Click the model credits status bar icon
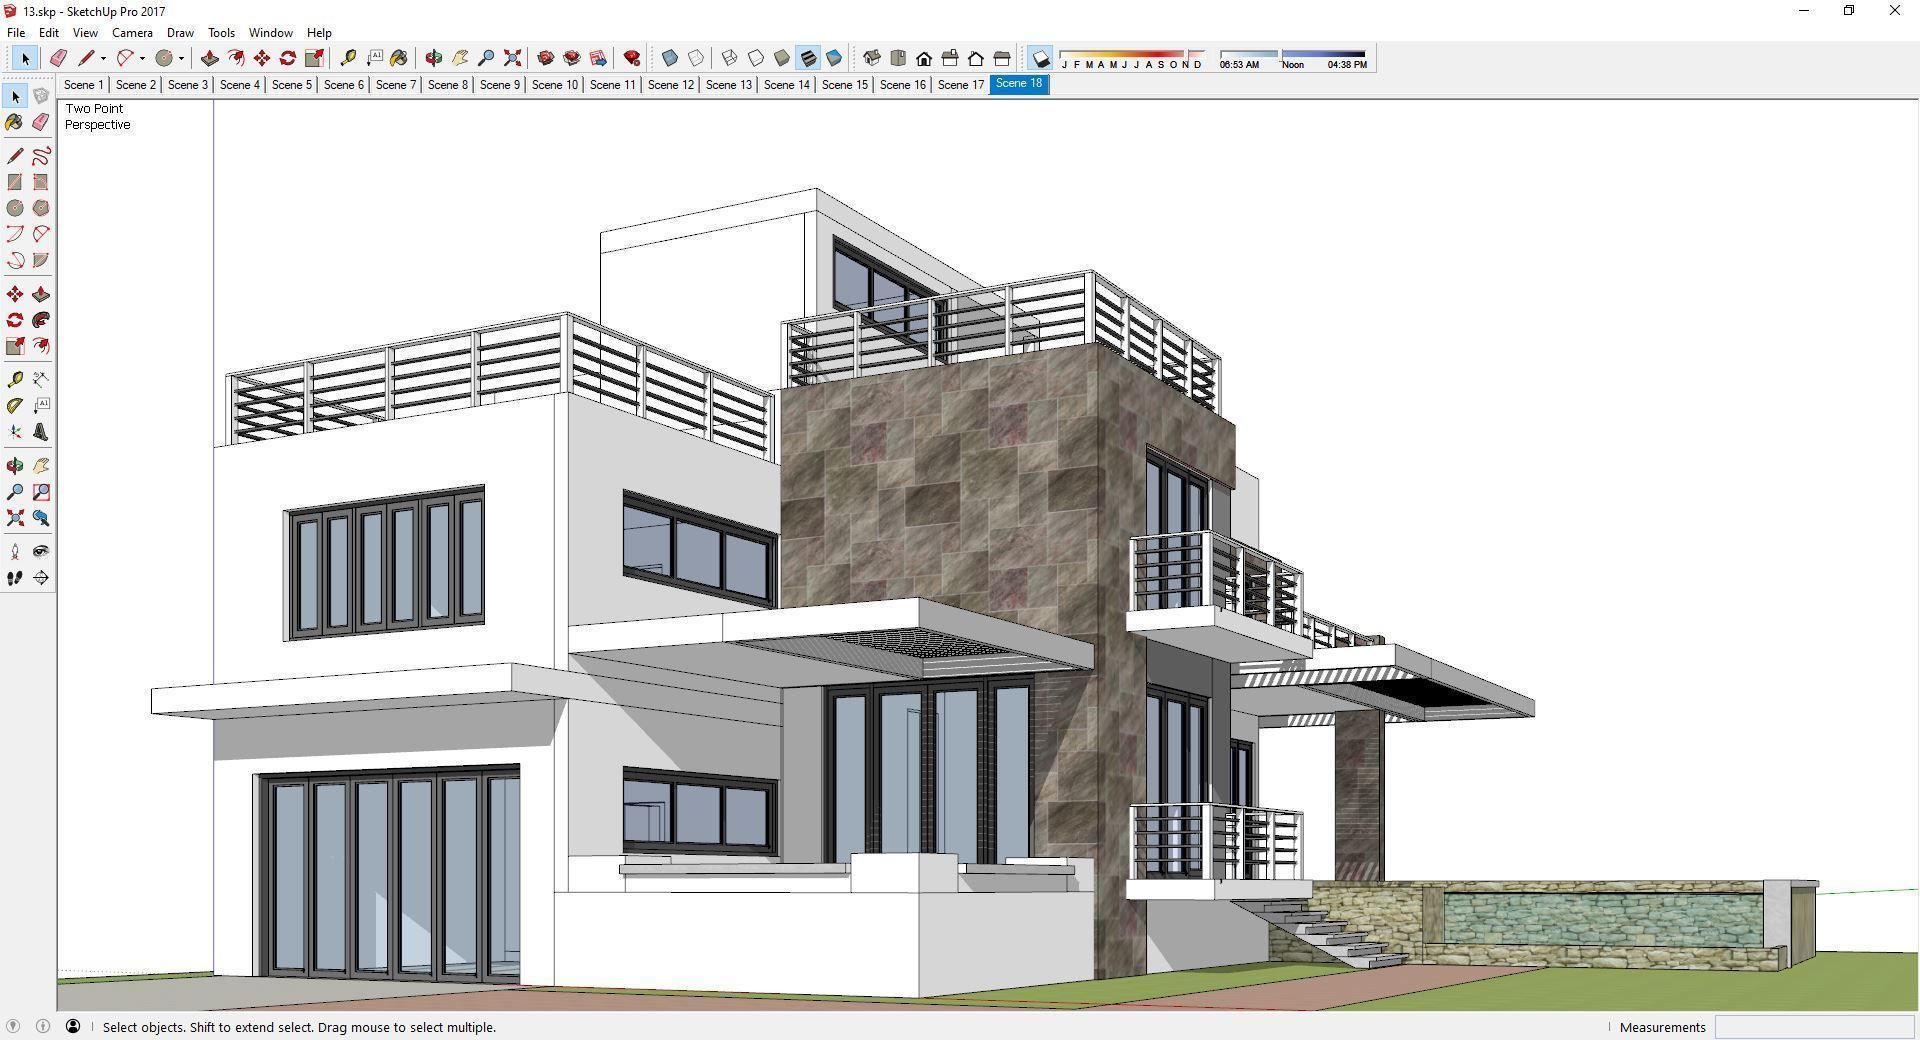 (x=43, y=1026)
